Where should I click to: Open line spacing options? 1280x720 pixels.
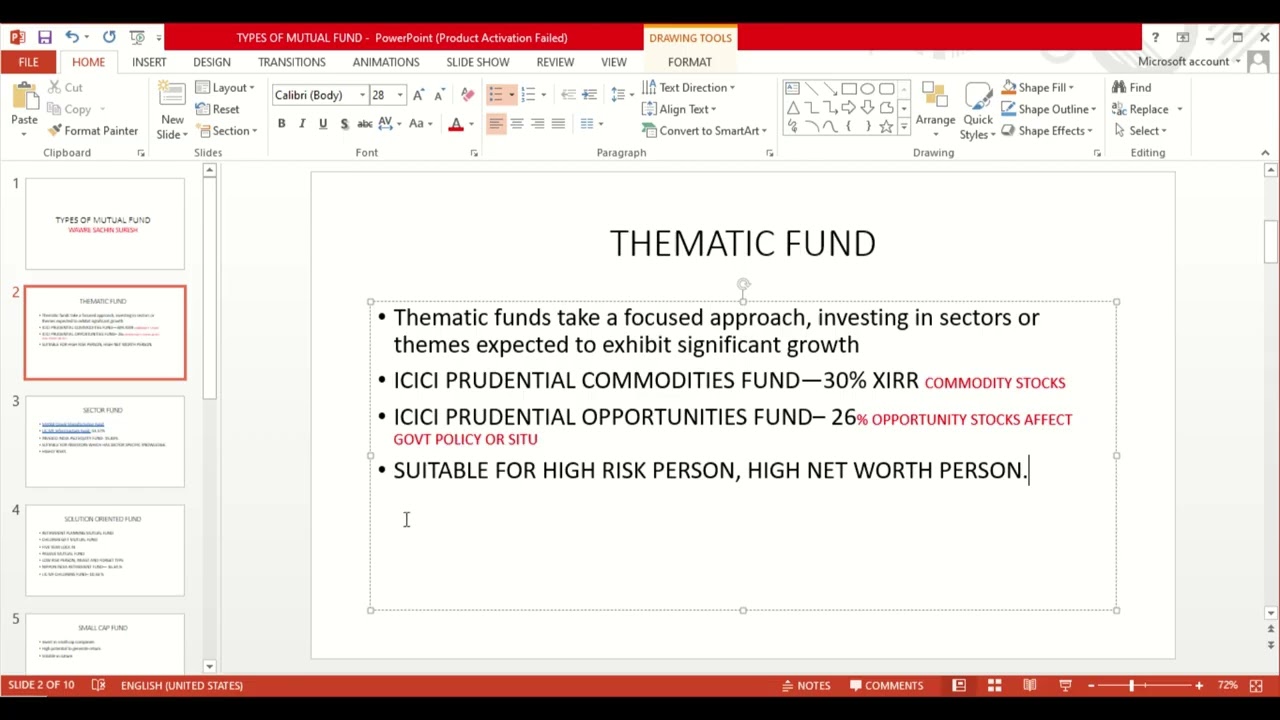pos(620,95)
